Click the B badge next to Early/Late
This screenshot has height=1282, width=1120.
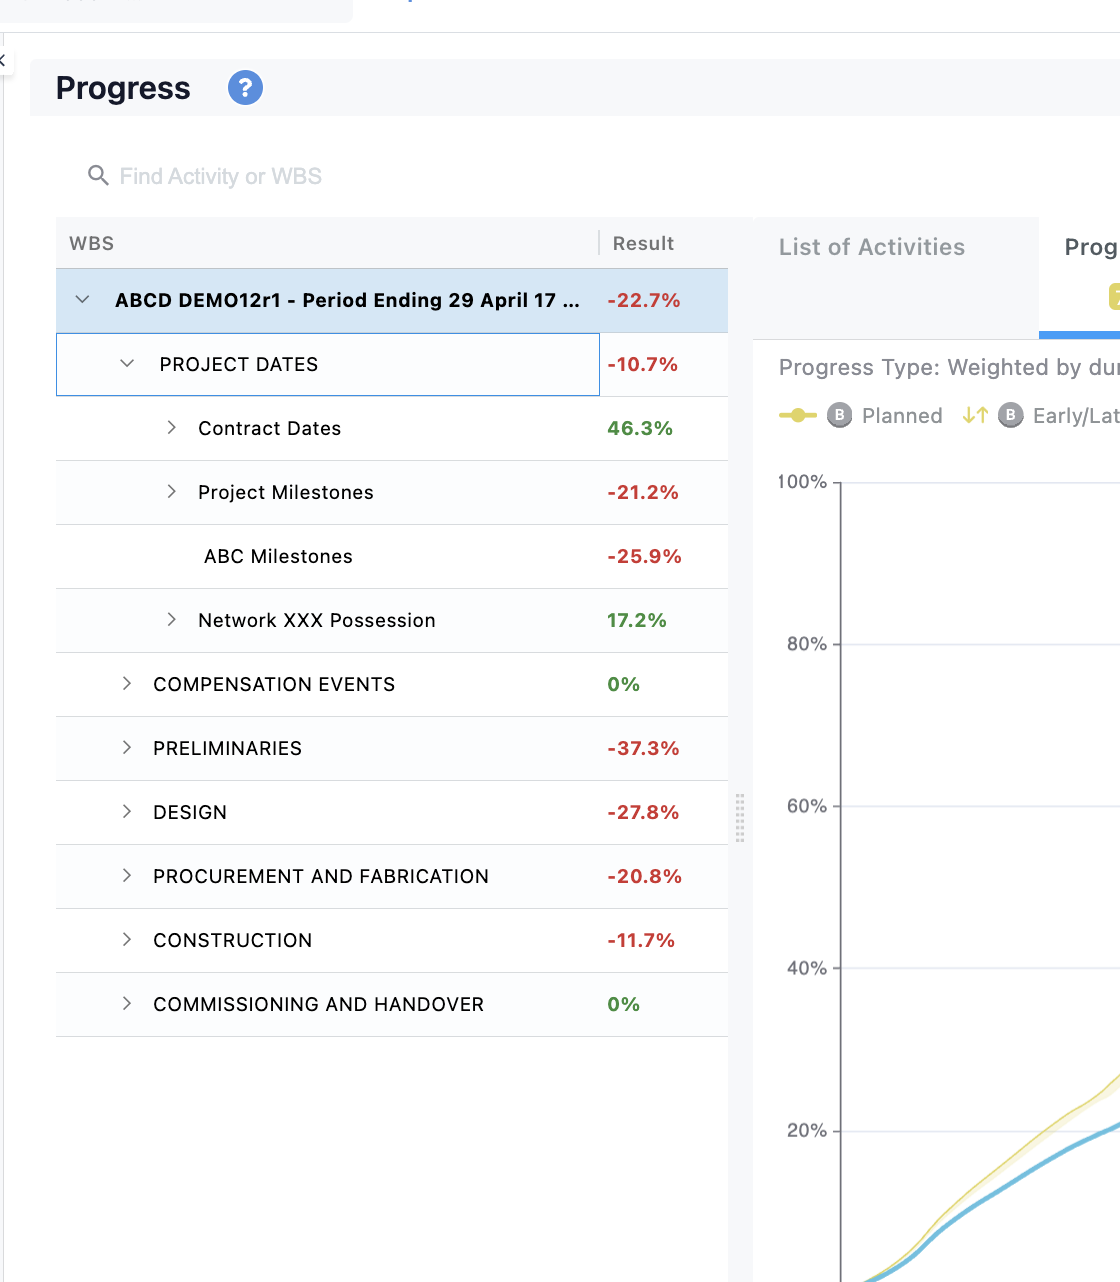1011,415
